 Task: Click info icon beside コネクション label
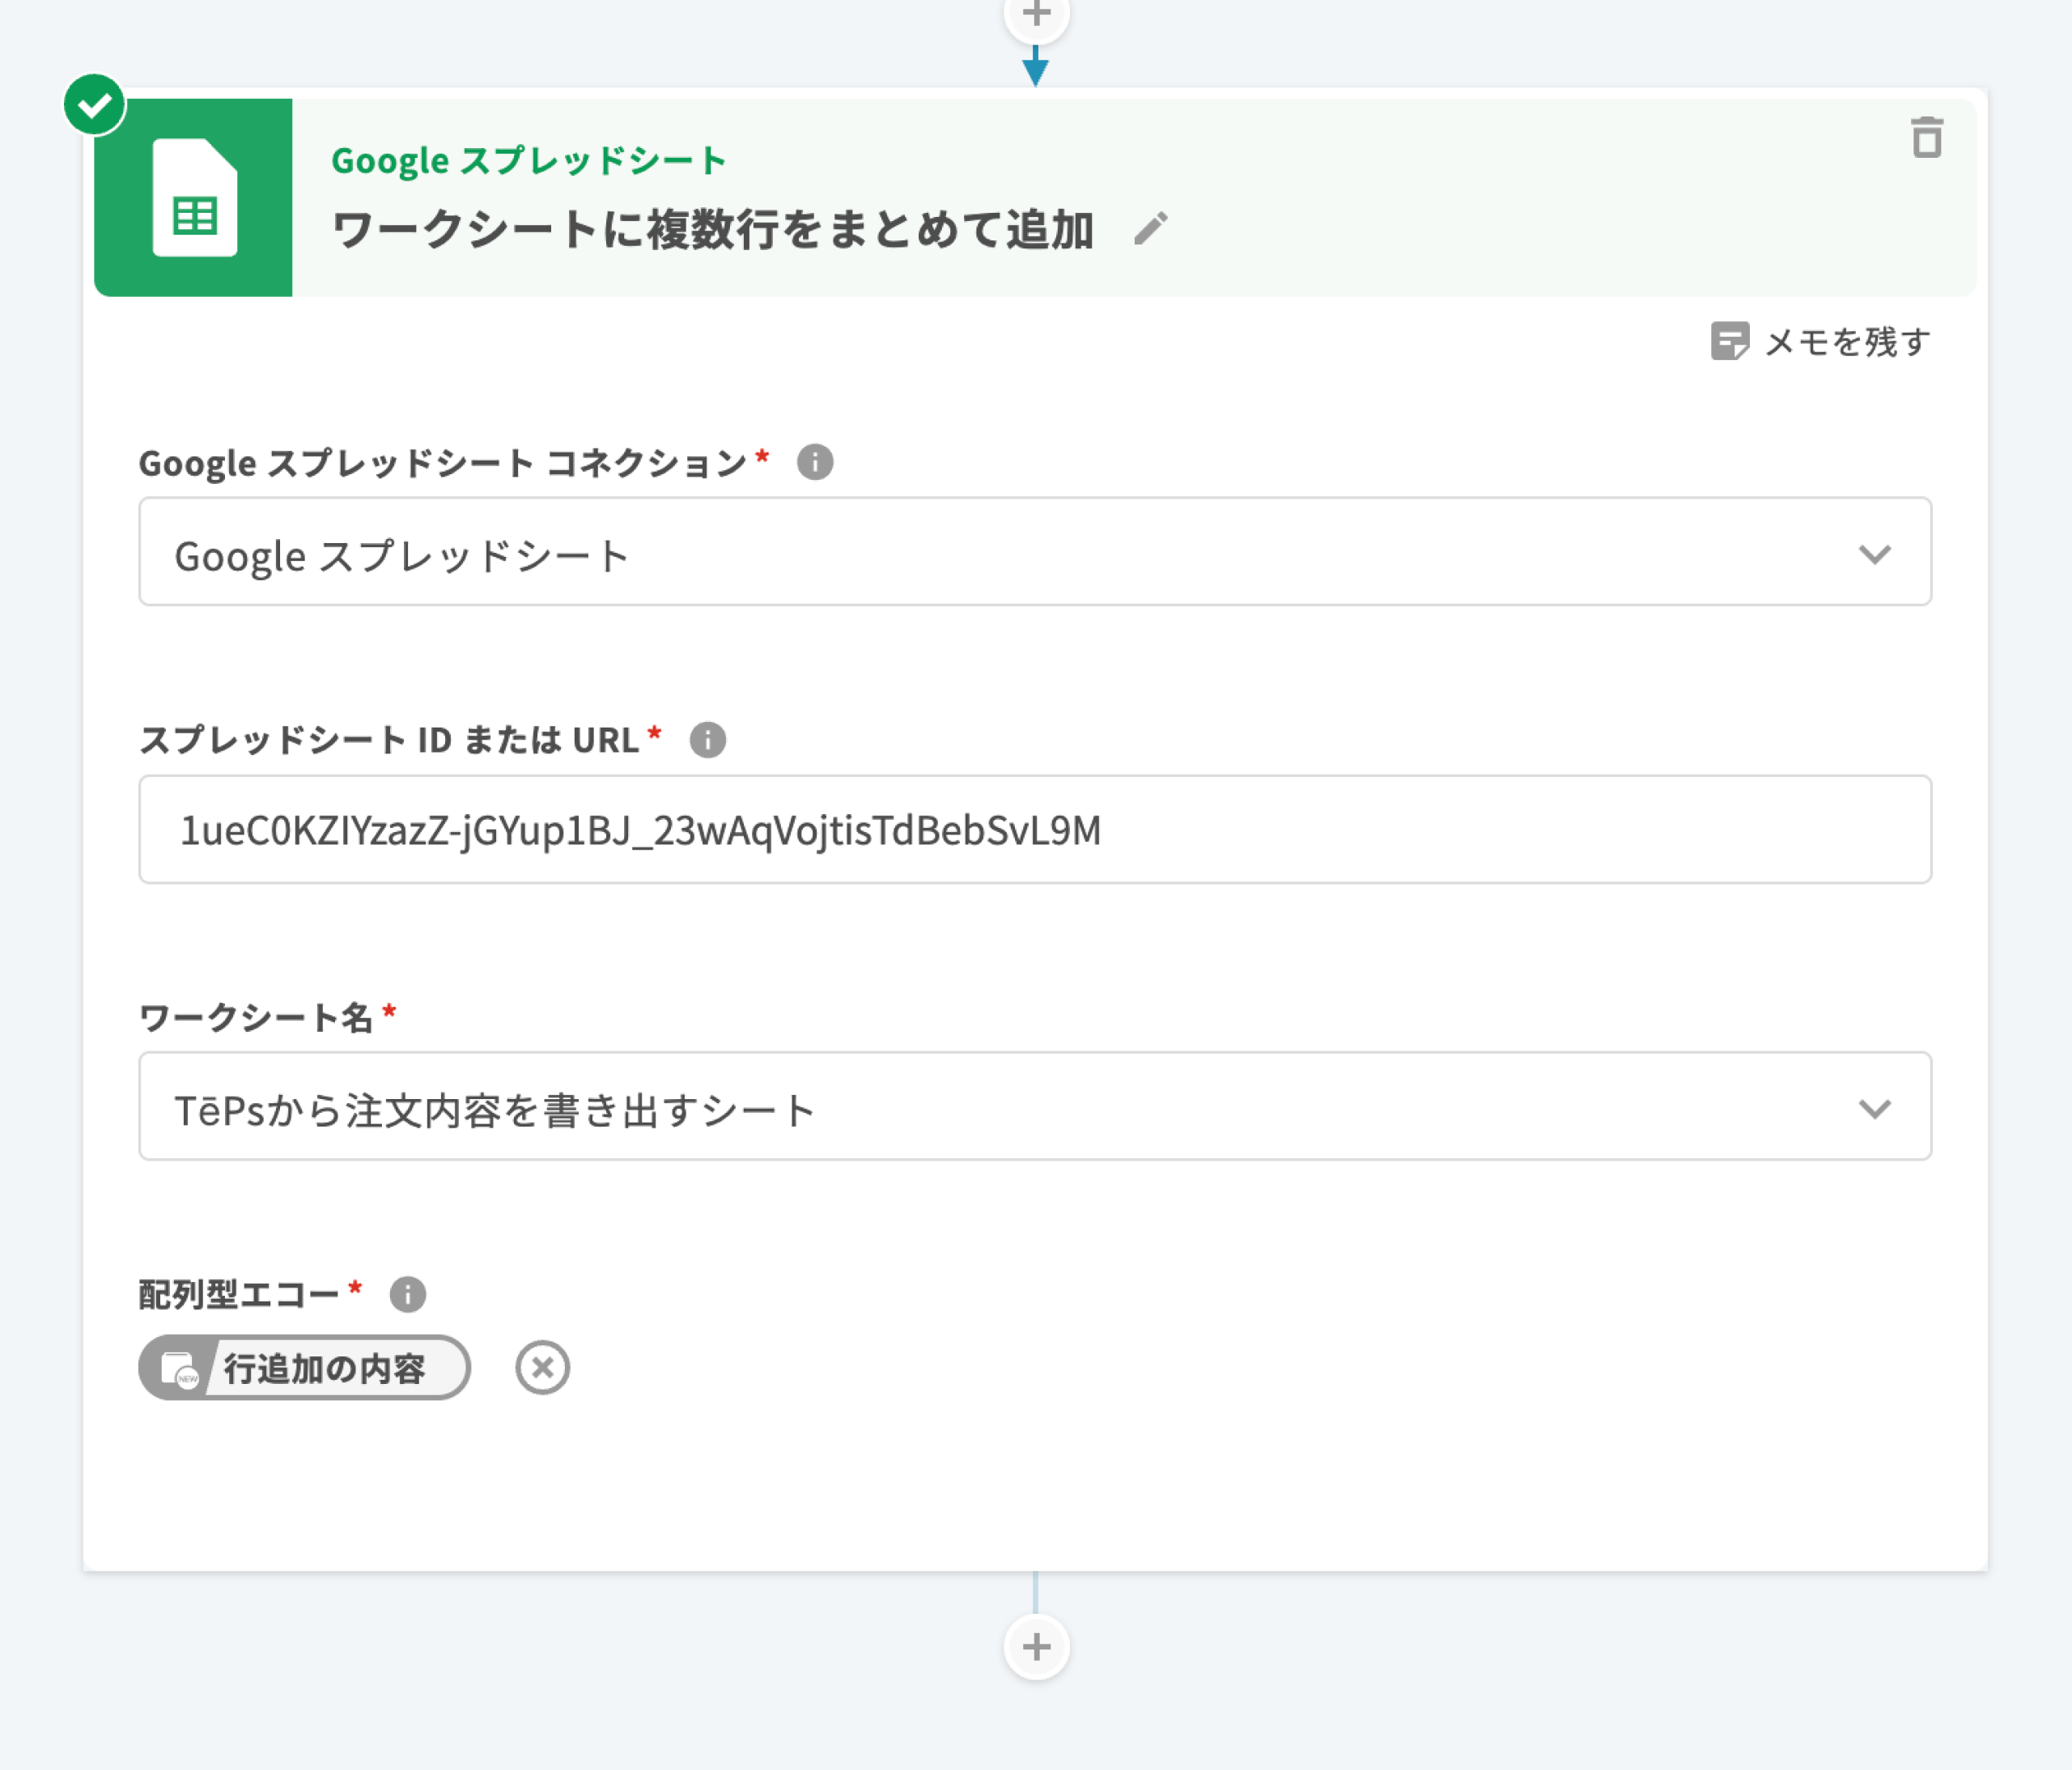click(814, 462)
